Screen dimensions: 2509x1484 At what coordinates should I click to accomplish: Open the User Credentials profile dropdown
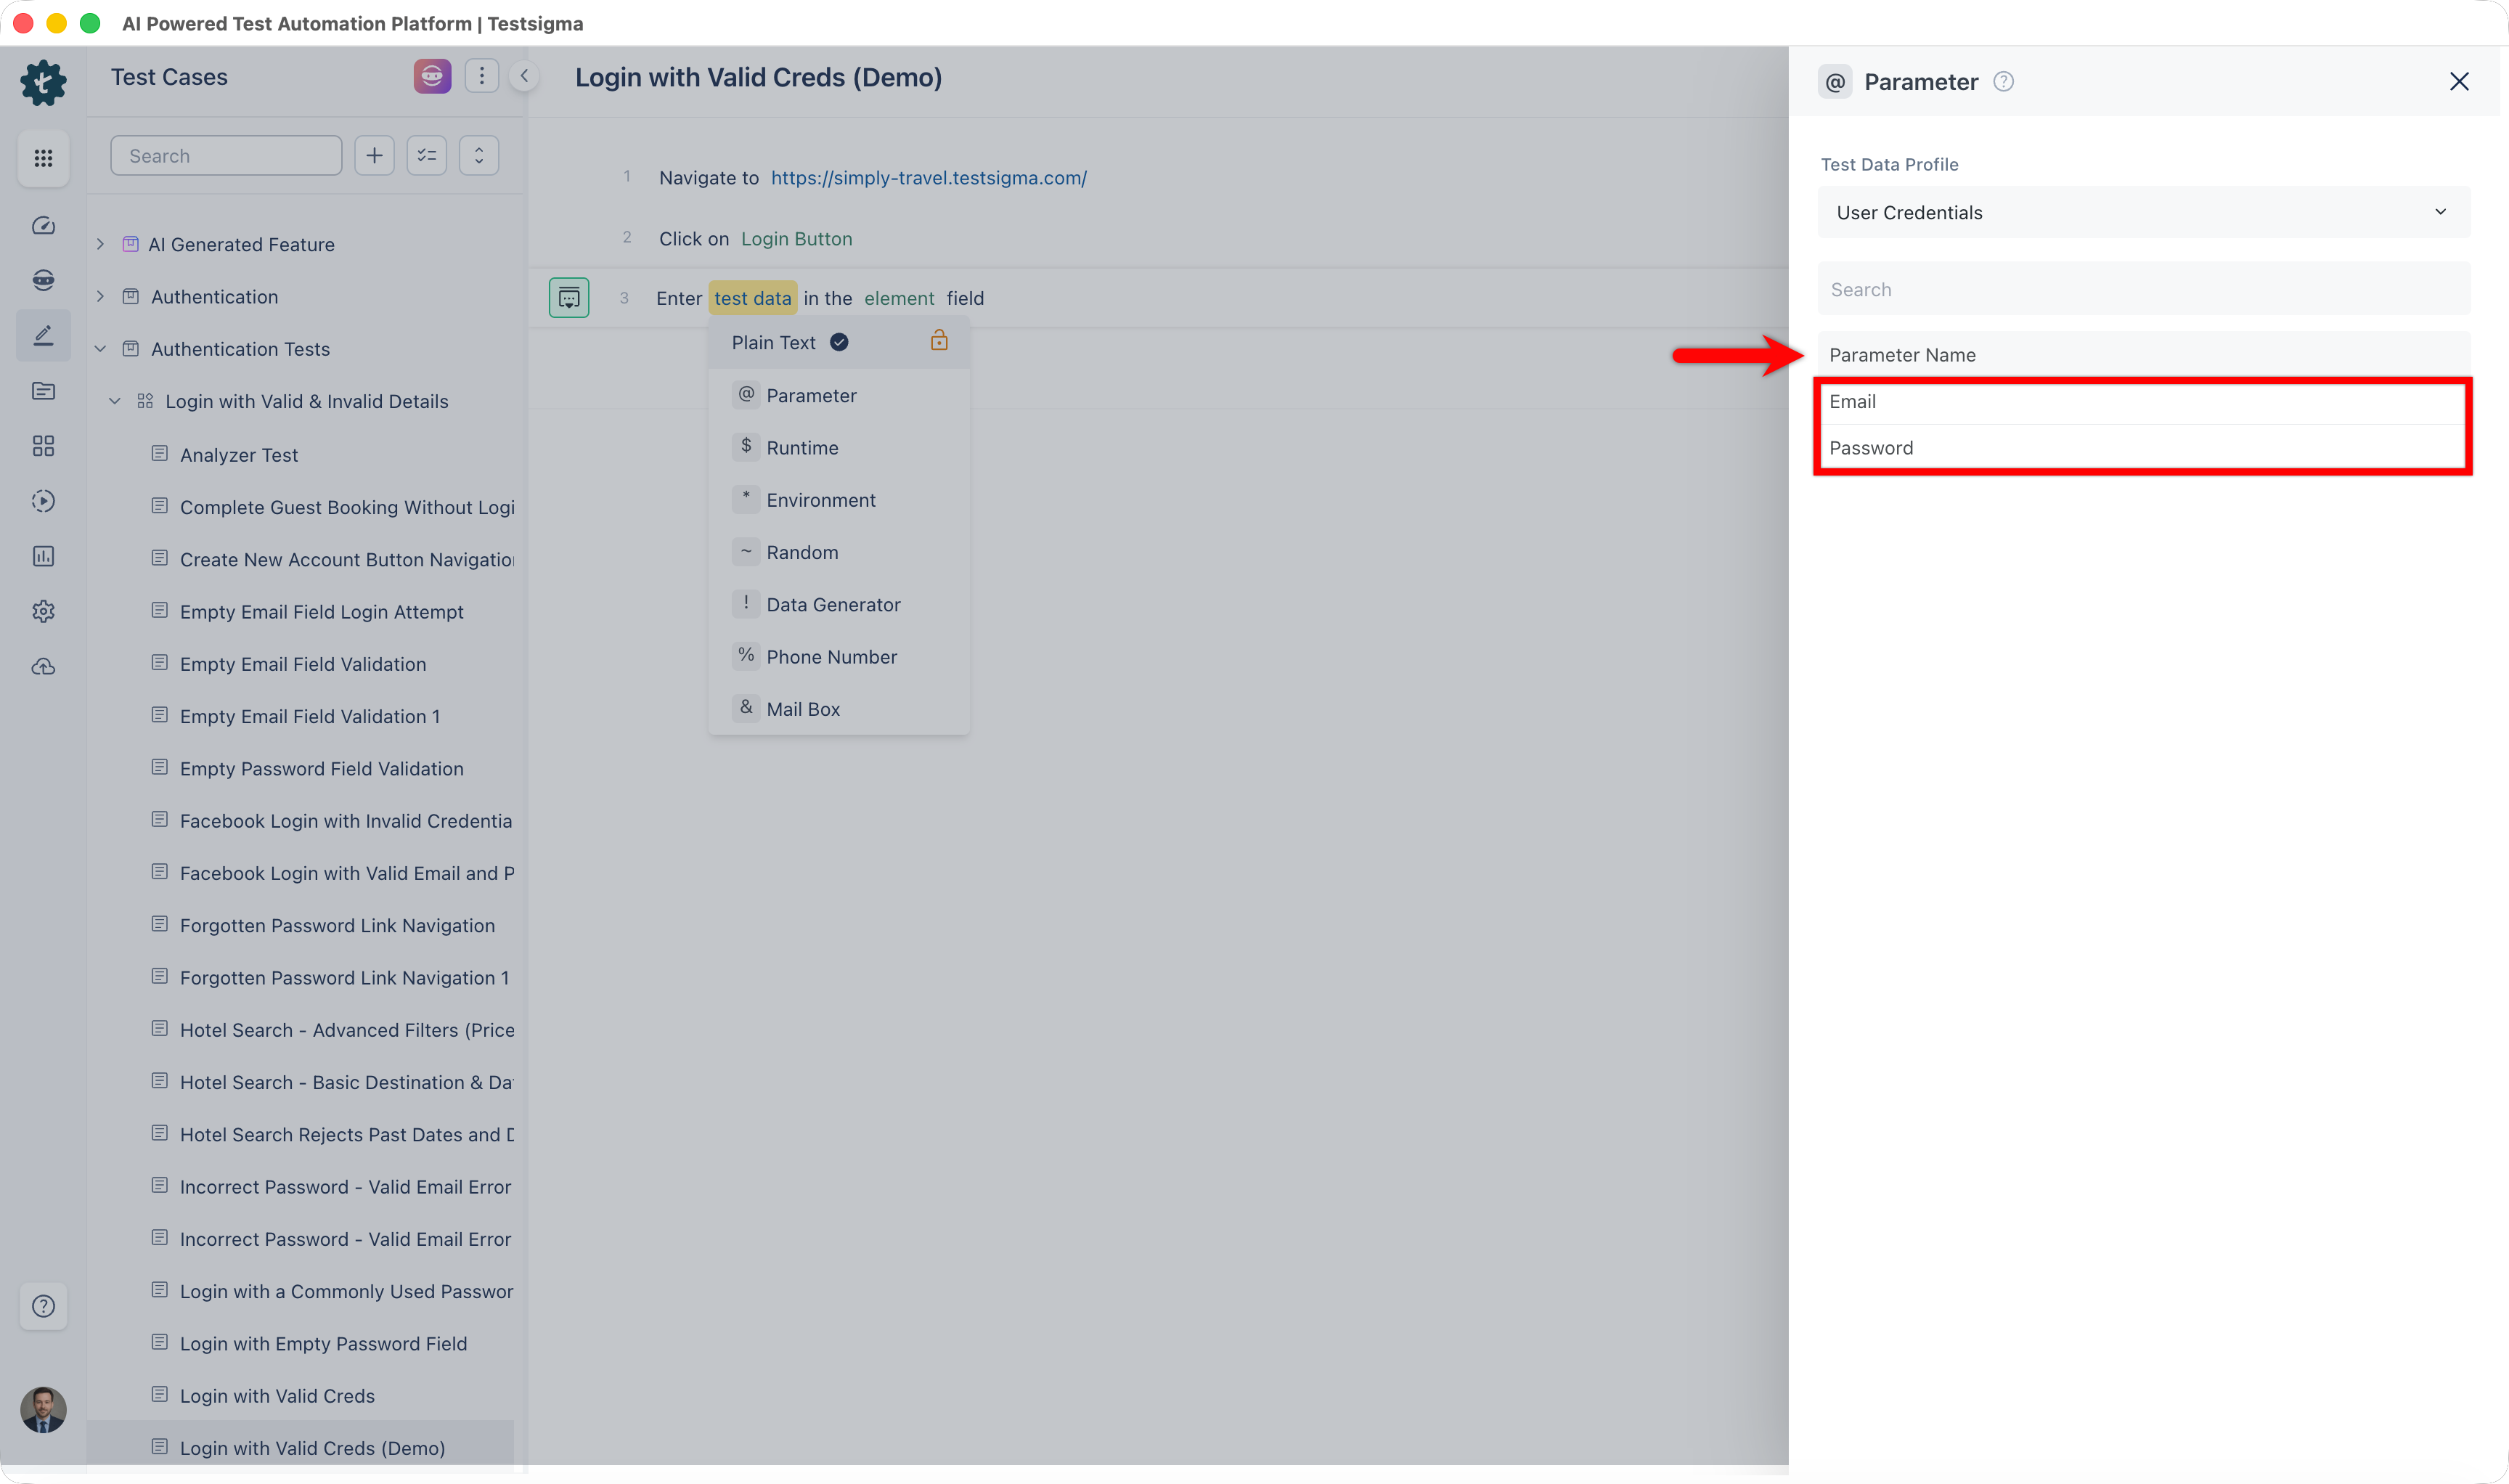point(2143,212)
